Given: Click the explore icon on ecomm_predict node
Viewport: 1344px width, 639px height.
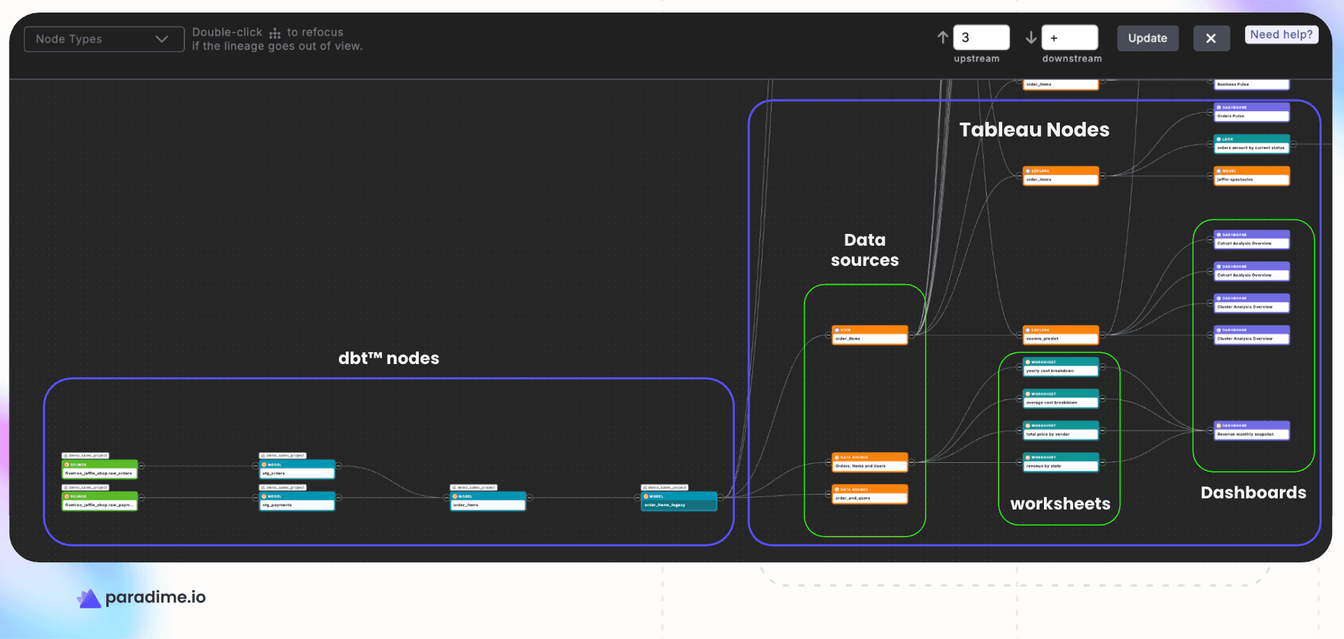Looking at the screenshot, I should tap(1027, 330).
